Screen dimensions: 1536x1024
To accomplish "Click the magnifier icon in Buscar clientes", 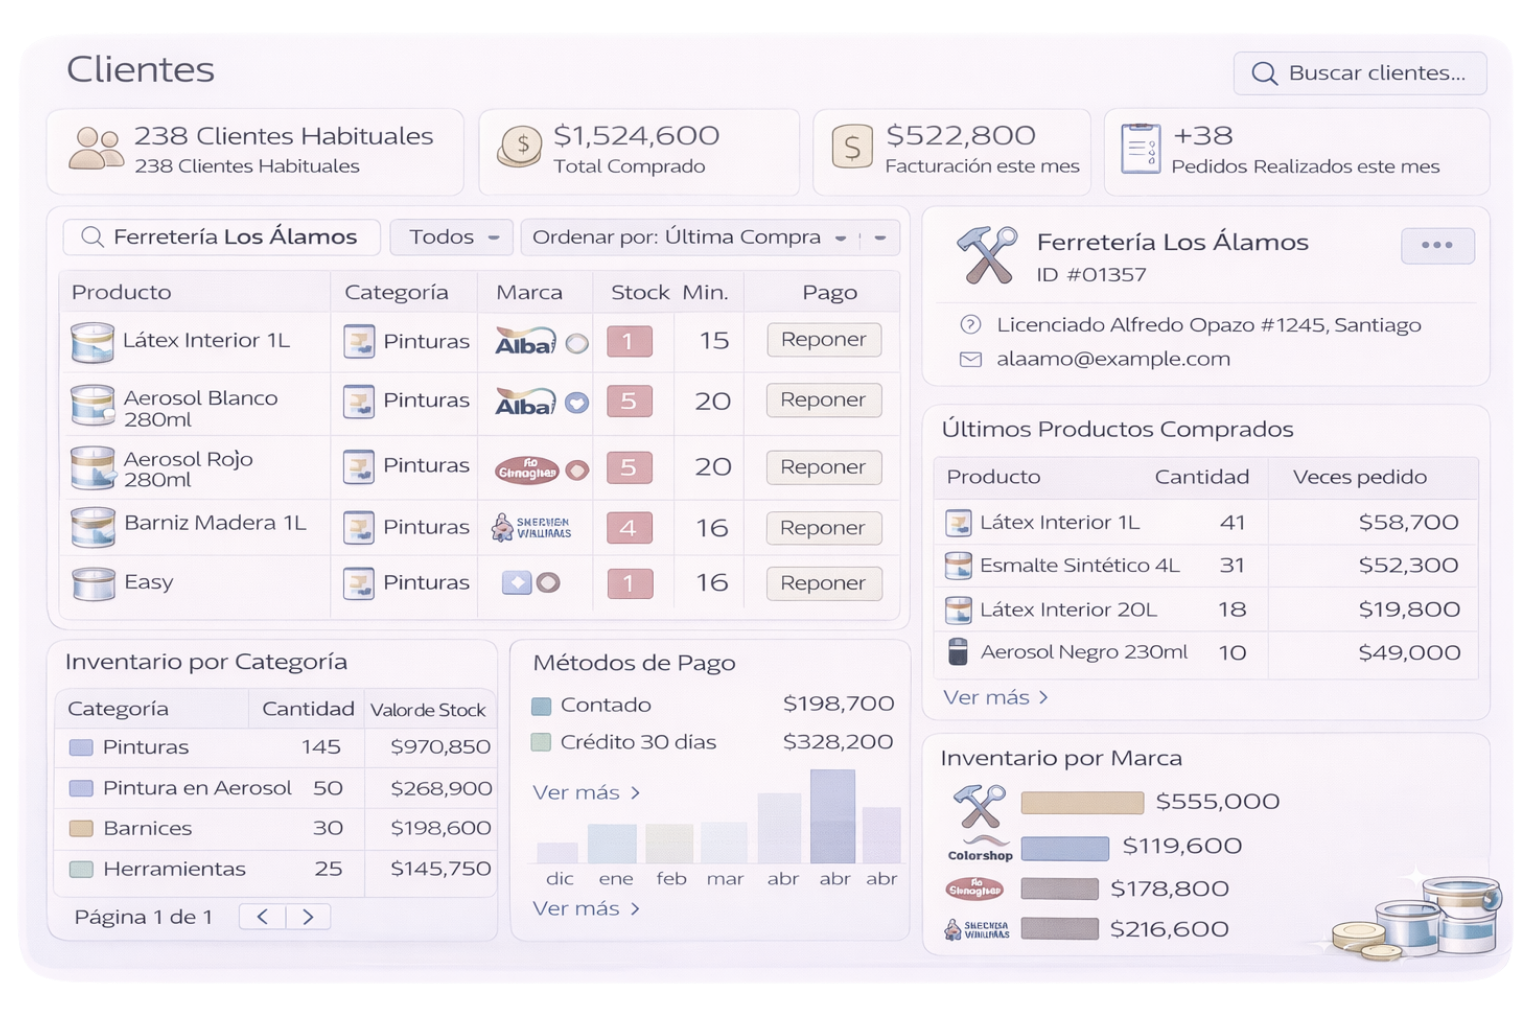I will 1264,74.
